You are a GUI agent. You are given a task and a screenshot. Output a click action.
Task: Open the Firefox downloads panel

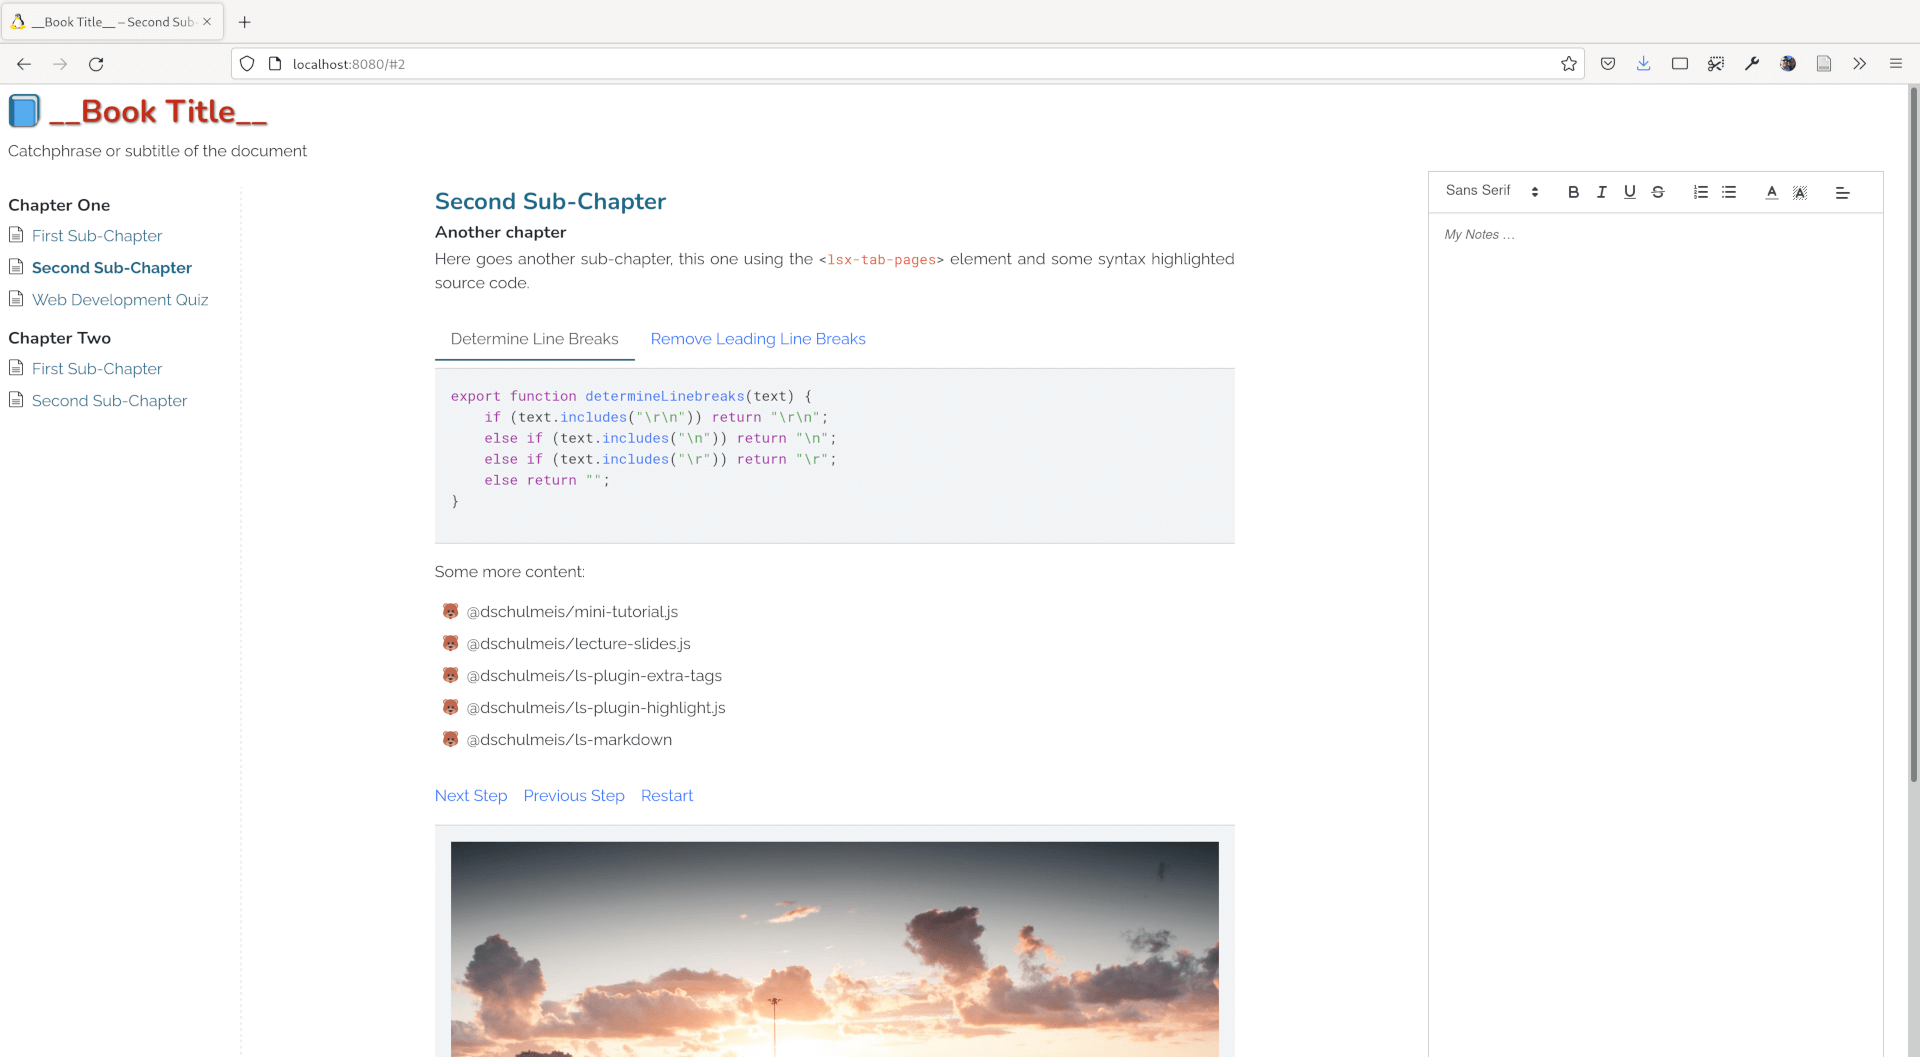pyautogui.click(x=1643, y=64)
